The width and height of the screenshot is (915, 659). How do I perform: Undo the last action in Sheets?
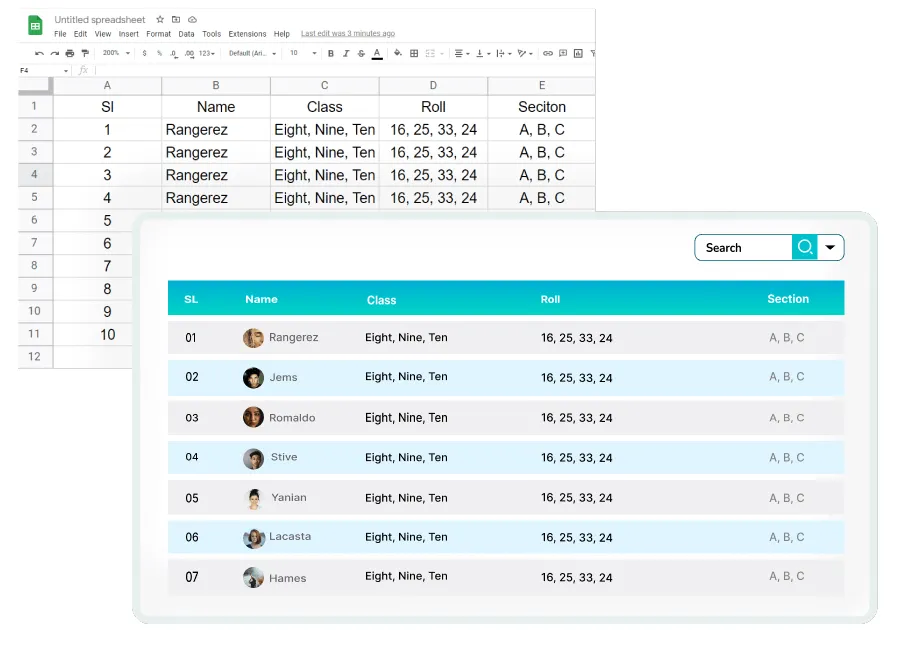coord(39,53)
